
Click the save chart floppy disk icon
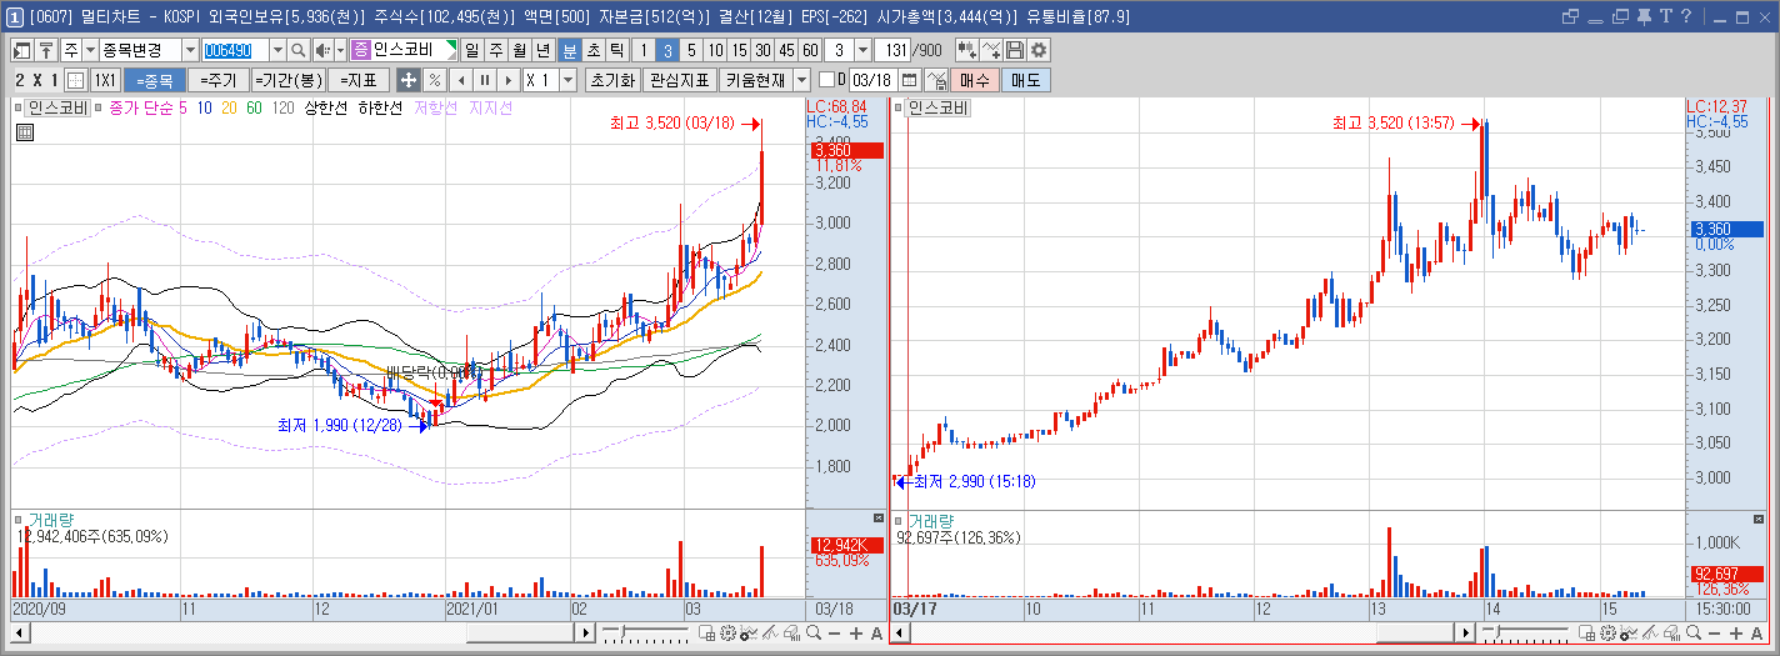coord(1015,50)
